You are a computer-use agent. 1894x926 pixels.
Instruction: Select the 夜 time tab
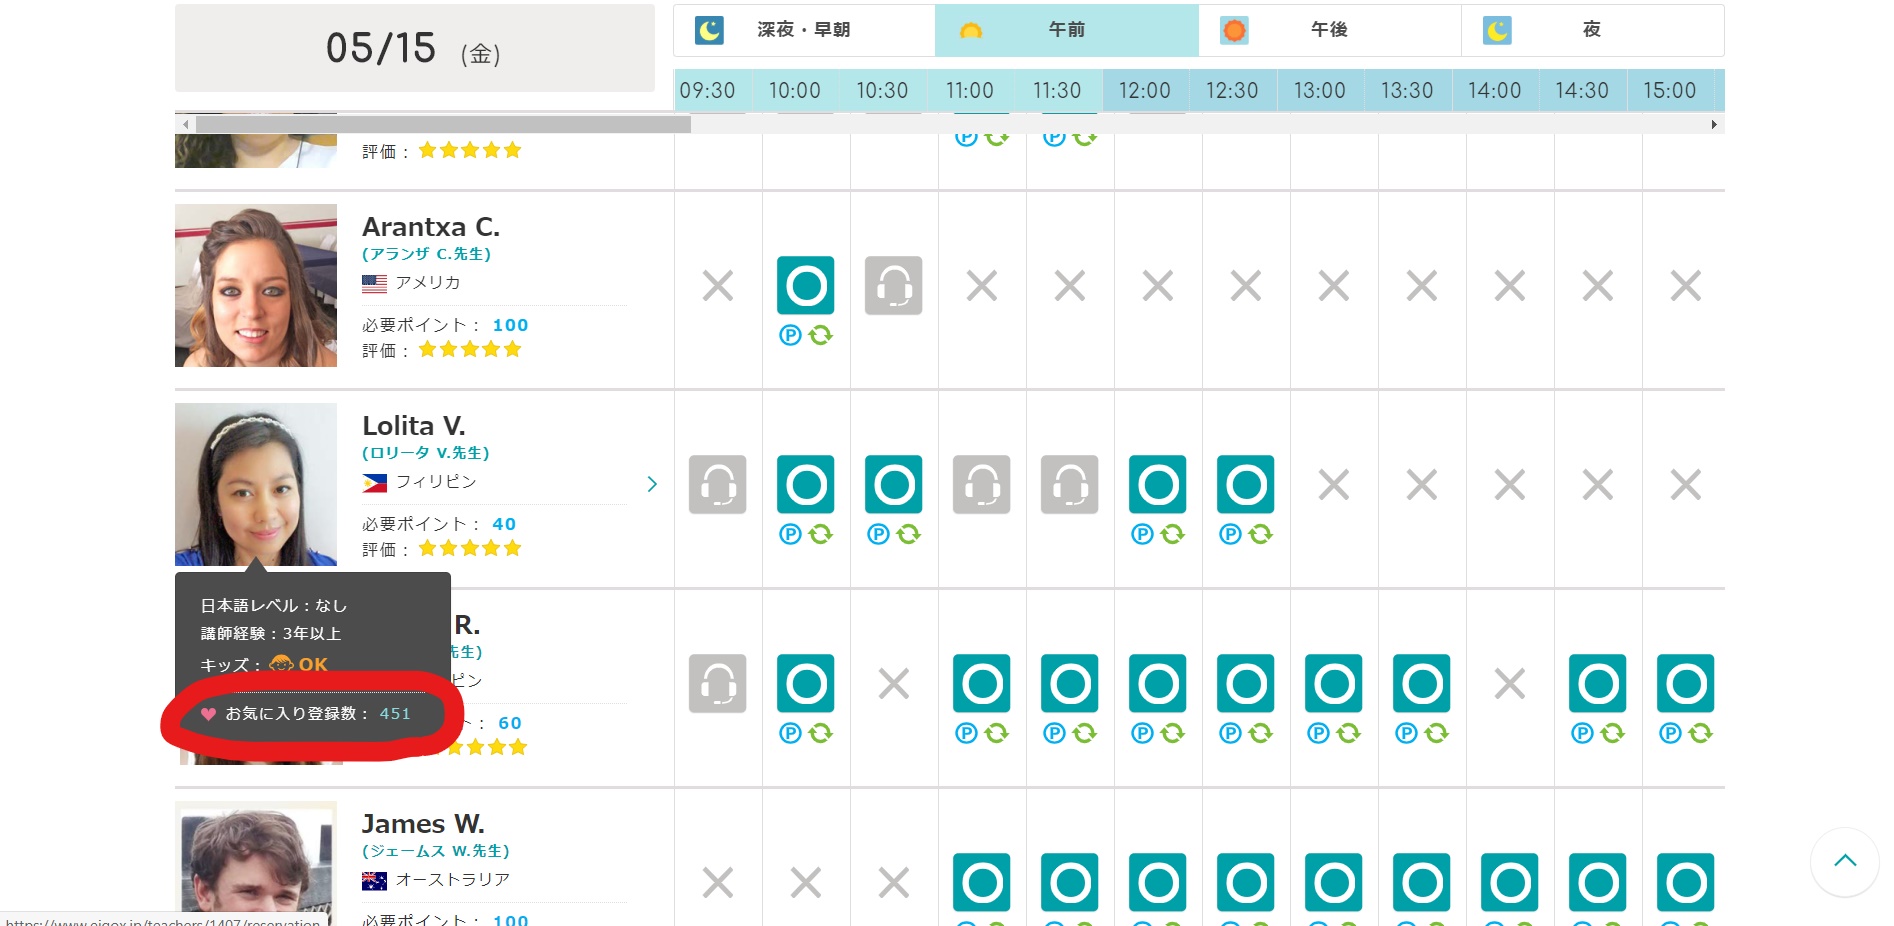pyautogui.click(x=1591, y=30)
